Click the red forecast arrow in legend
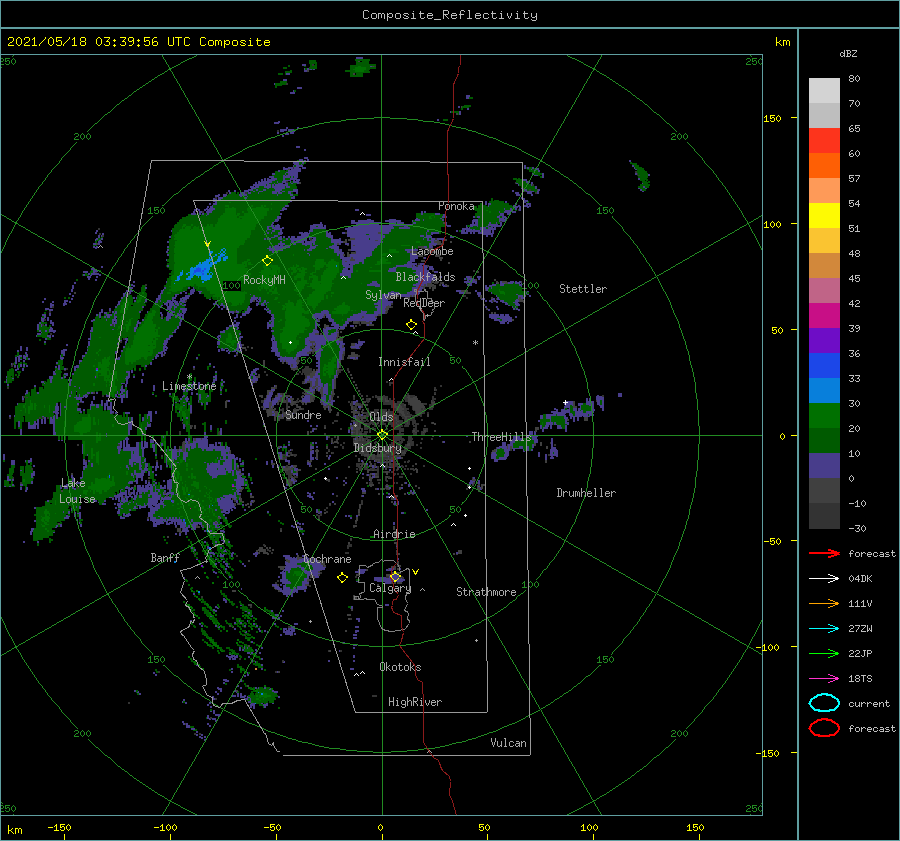 click(x=824, y=553)
